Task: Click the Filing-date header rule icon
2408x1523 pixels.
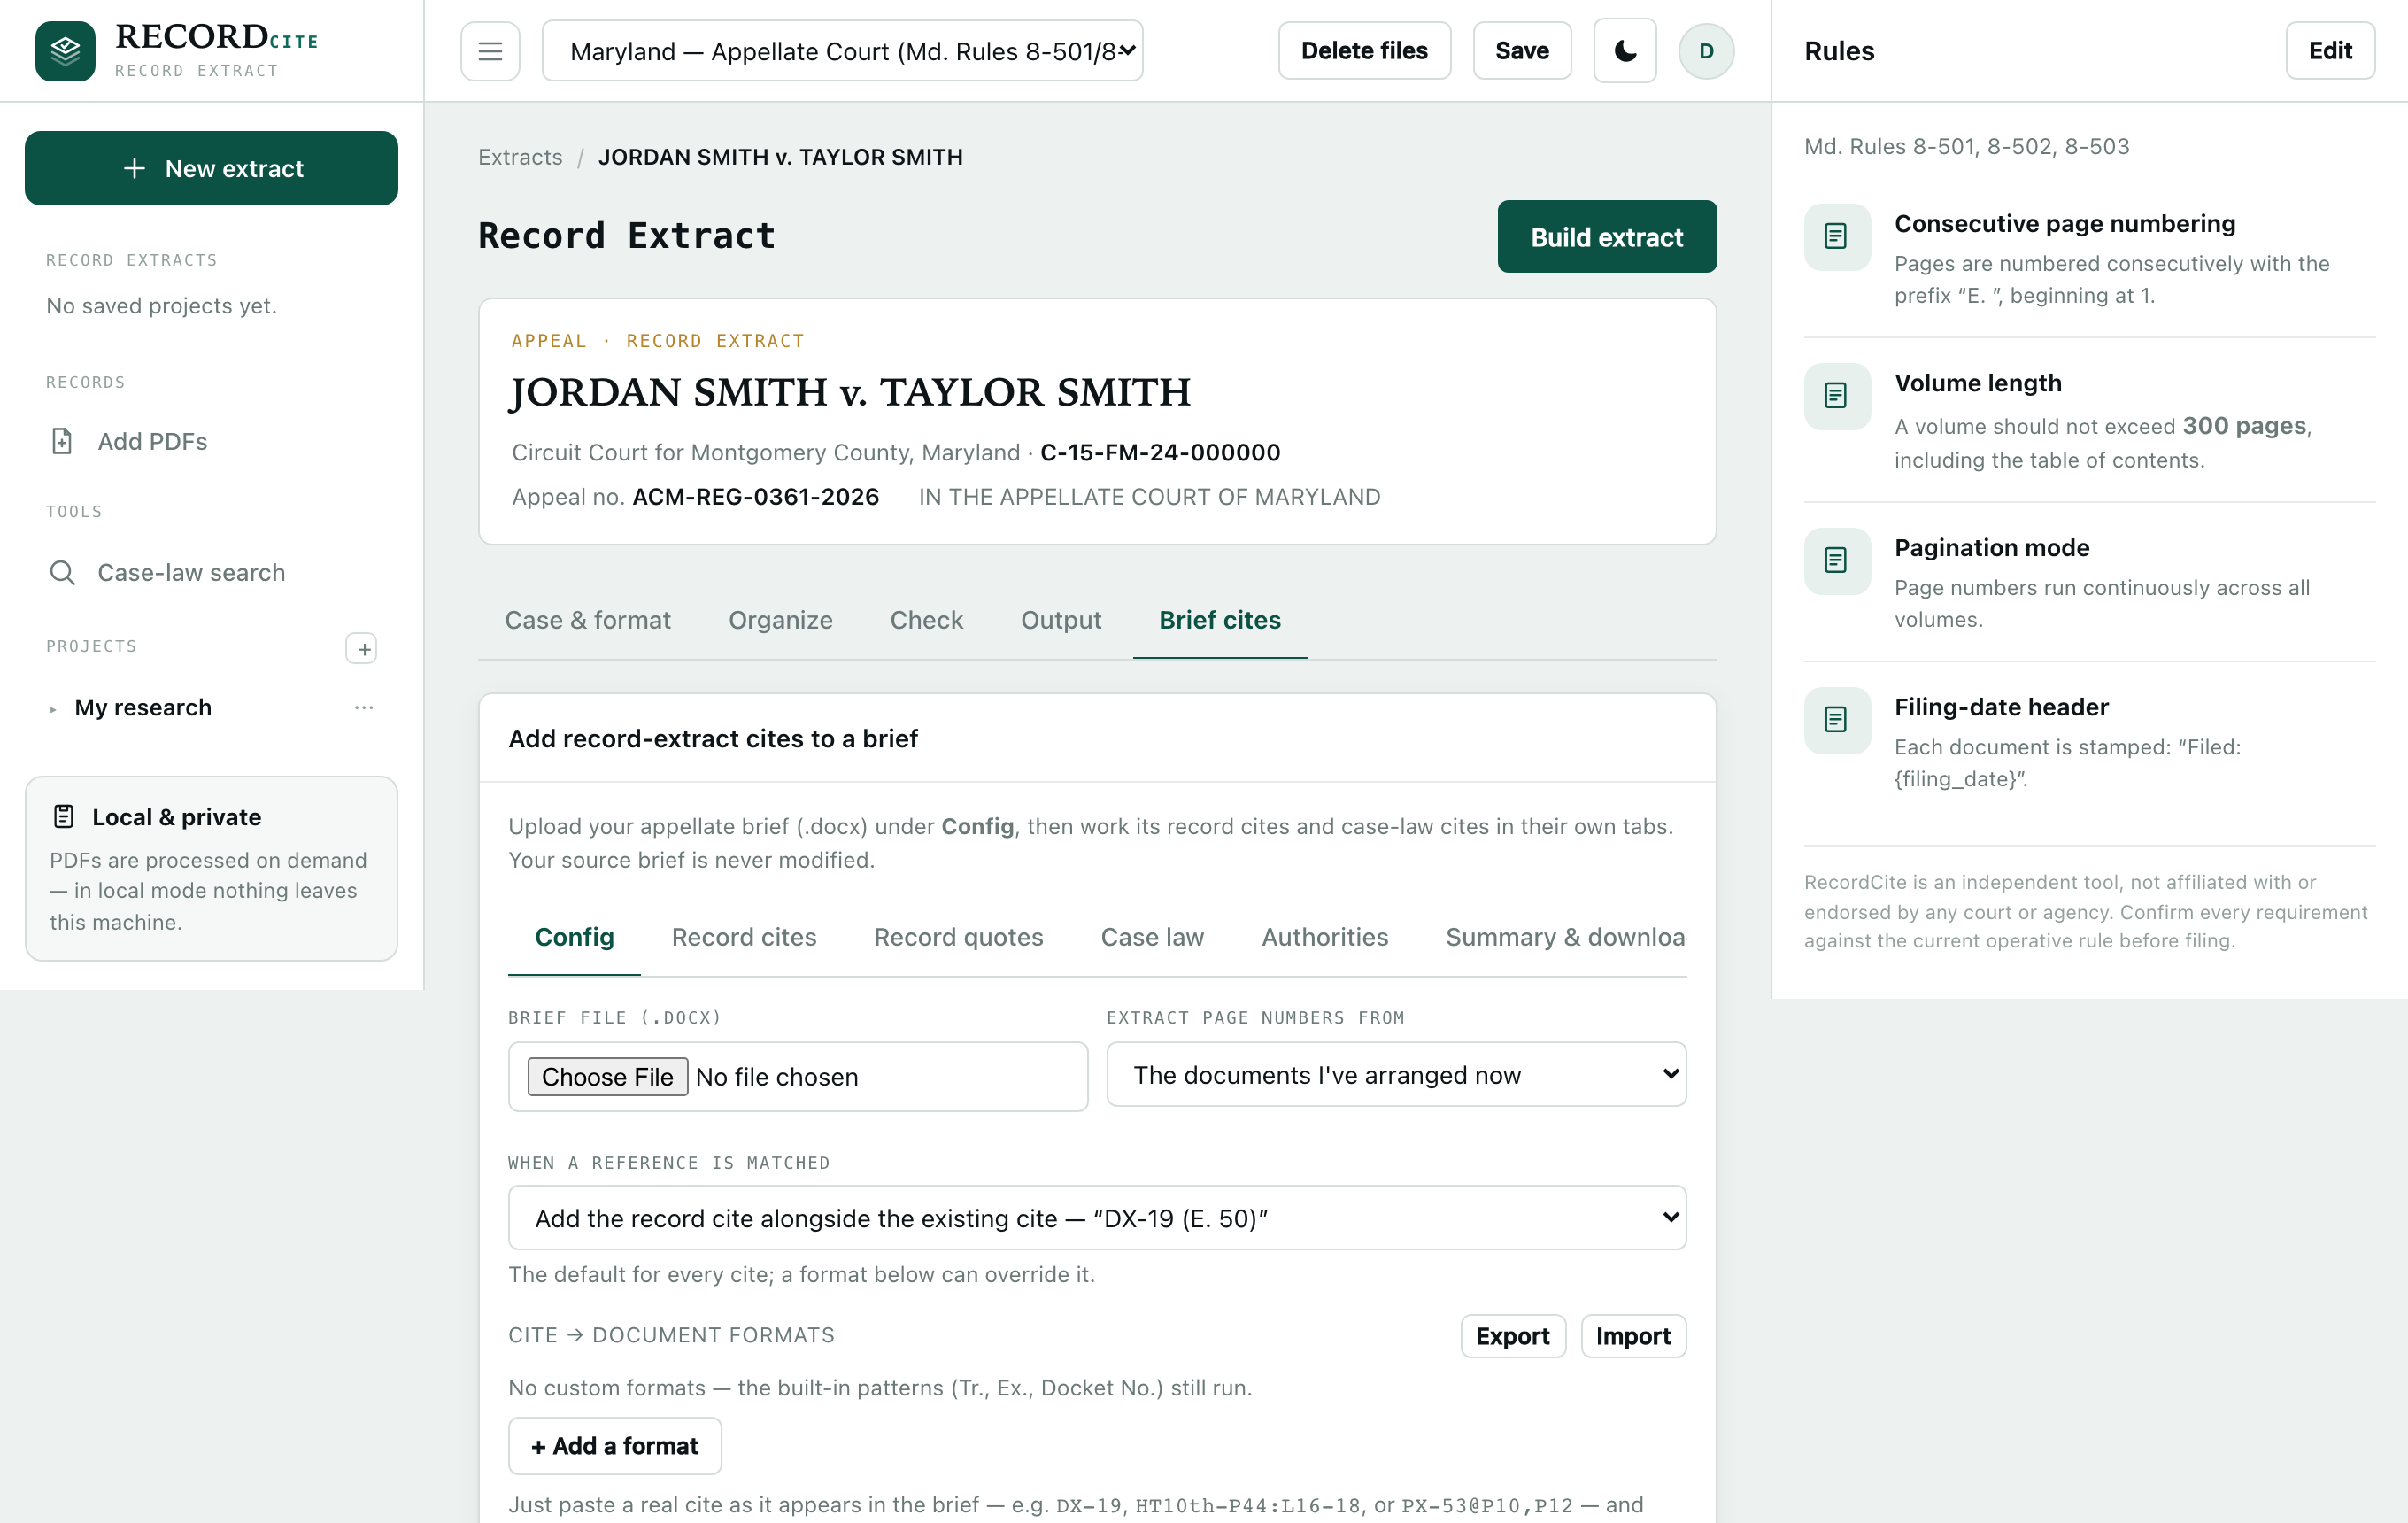Action: click(x=1837, y=720)
